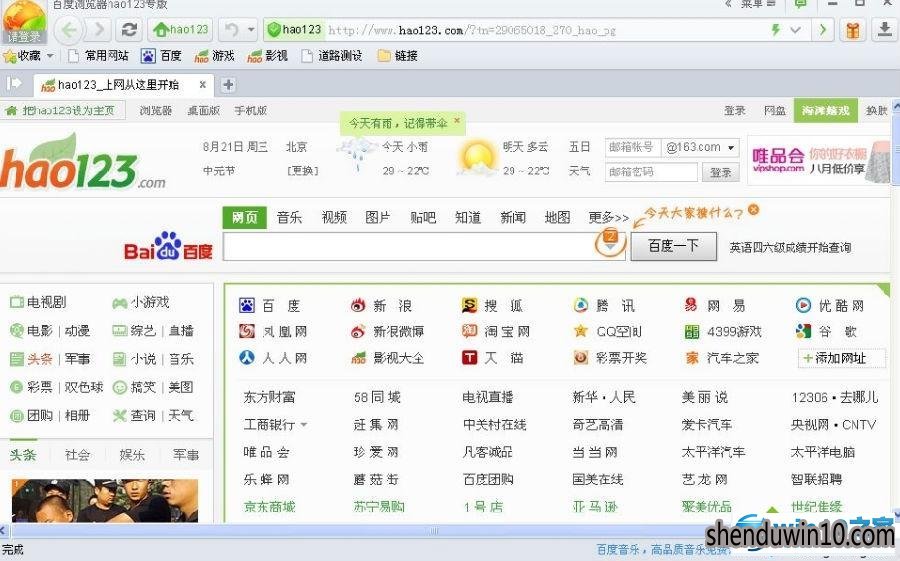
Task: Click the 小游戏 gamepad icon
Action: 119,303
